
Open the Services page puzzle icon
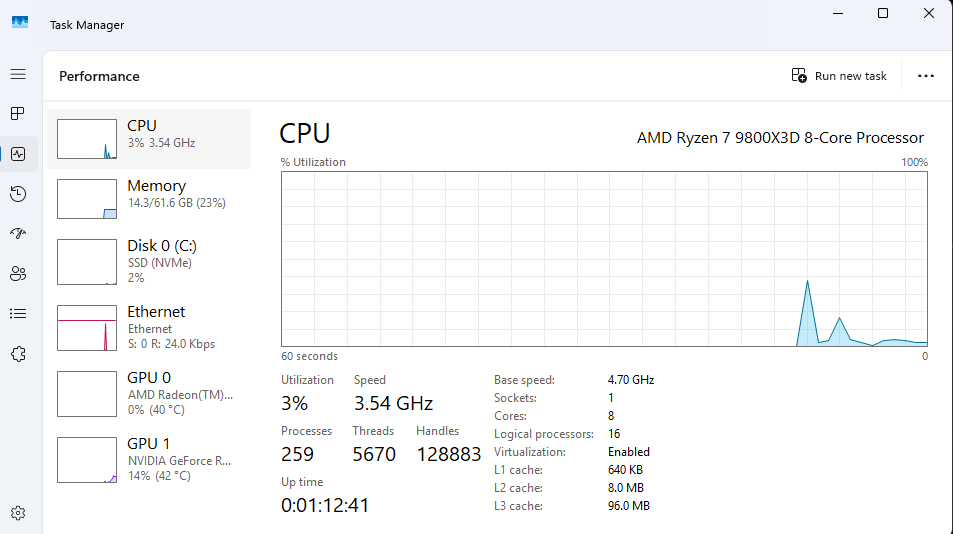click(x=18, y=353)
